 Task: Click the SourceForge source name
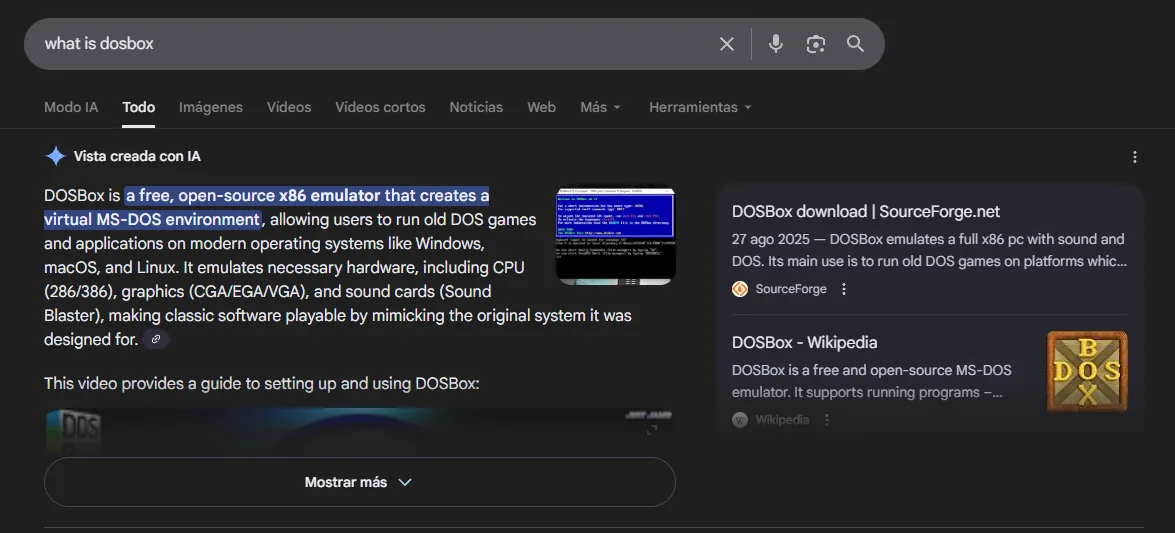click(791, 289)
